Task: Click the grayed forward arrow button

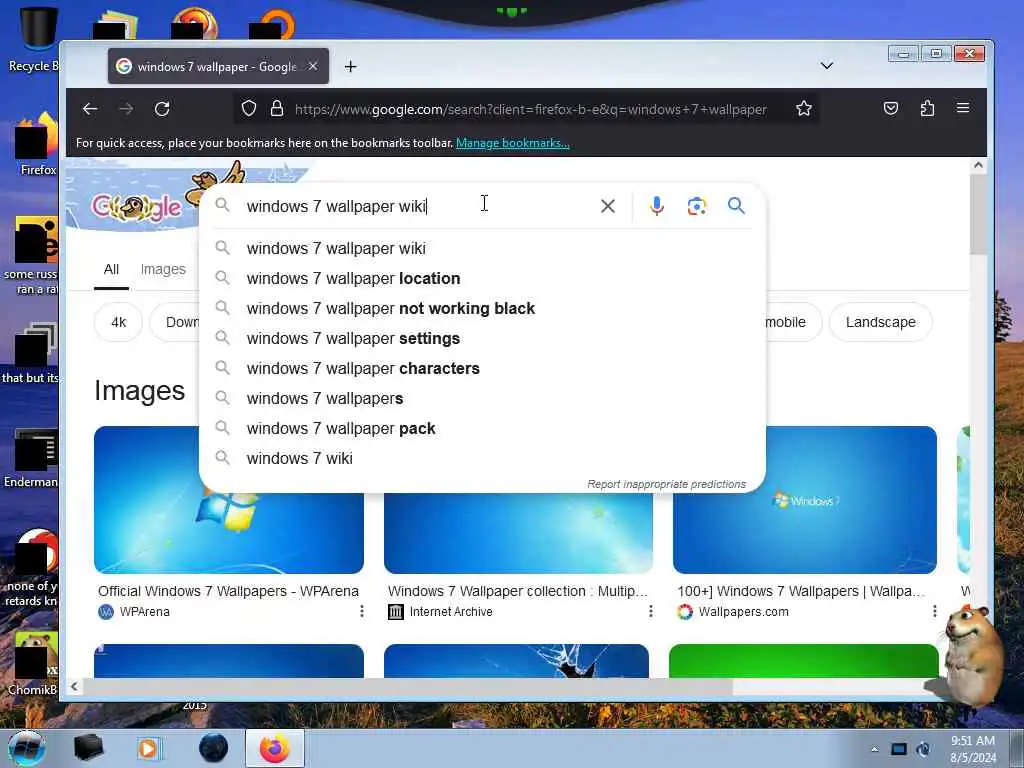Action: (x=126, y=109)
